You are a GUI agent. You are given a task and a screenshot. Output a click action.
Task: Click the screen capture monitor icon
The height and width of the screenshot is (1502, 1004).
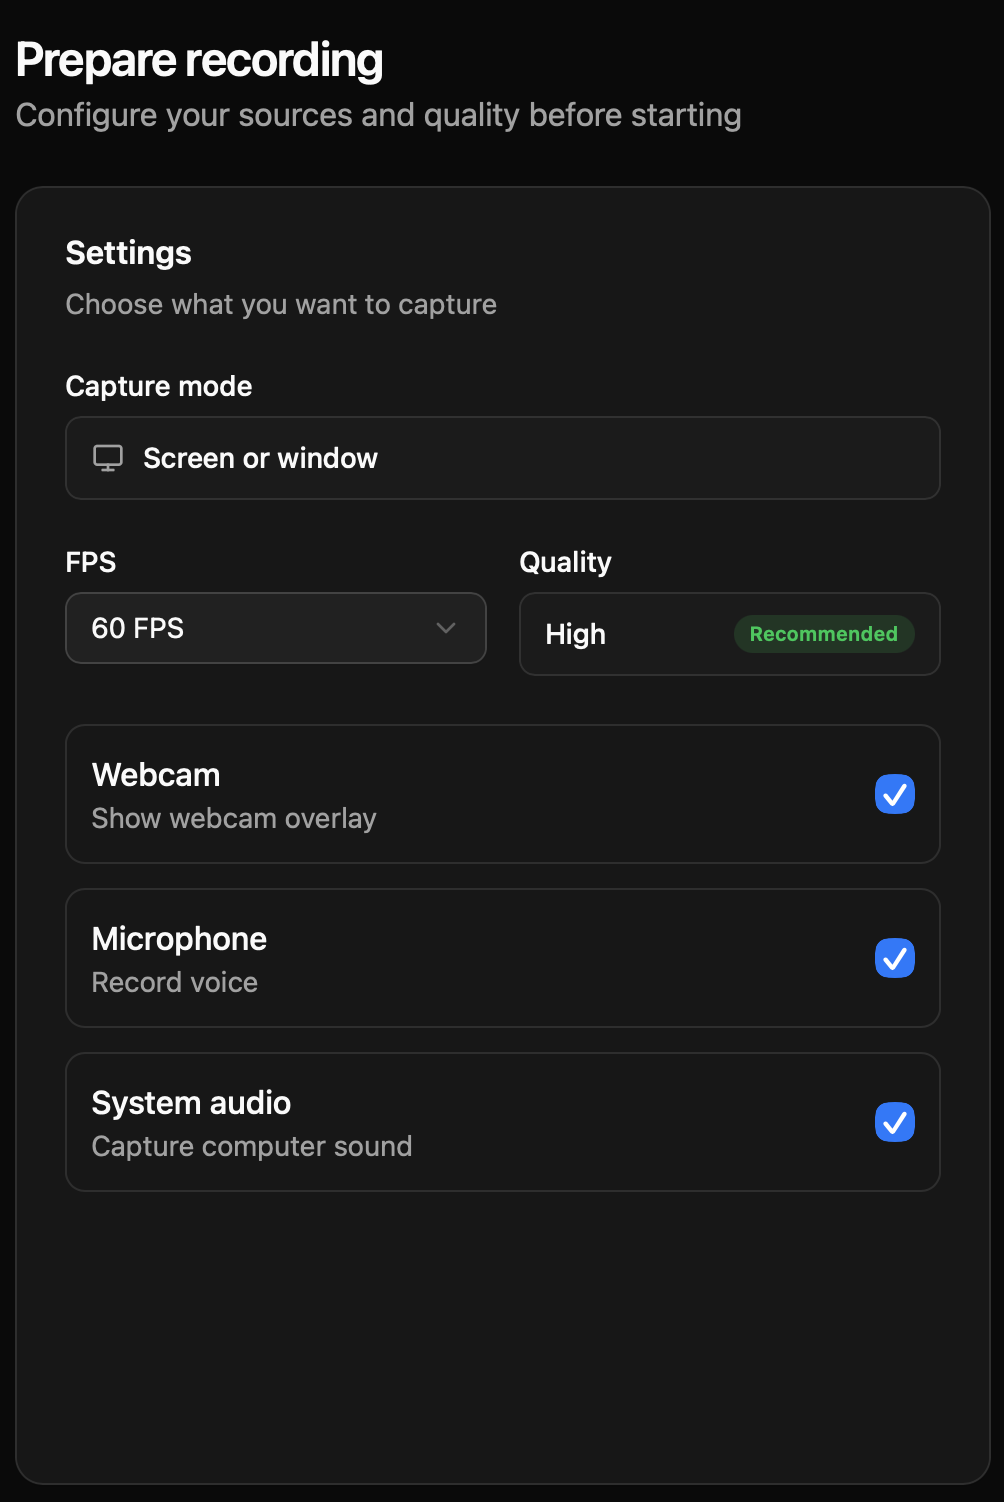click(x=107, y=457)
